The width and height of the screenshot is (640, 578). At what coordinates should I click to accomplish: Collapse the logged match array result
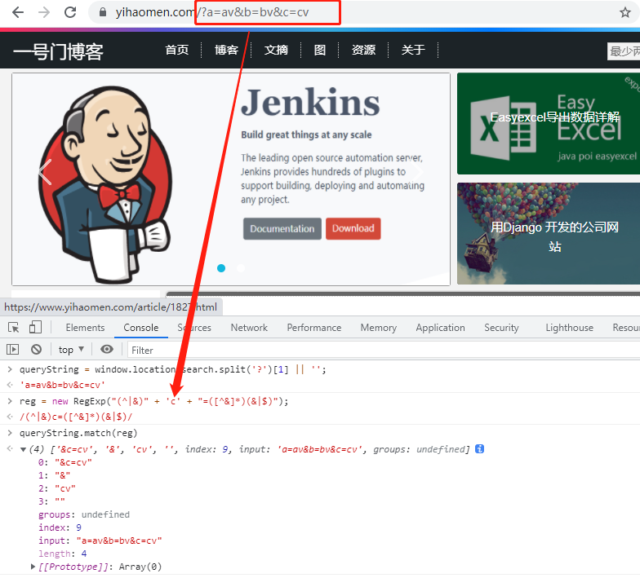click(x=24, y=449)
